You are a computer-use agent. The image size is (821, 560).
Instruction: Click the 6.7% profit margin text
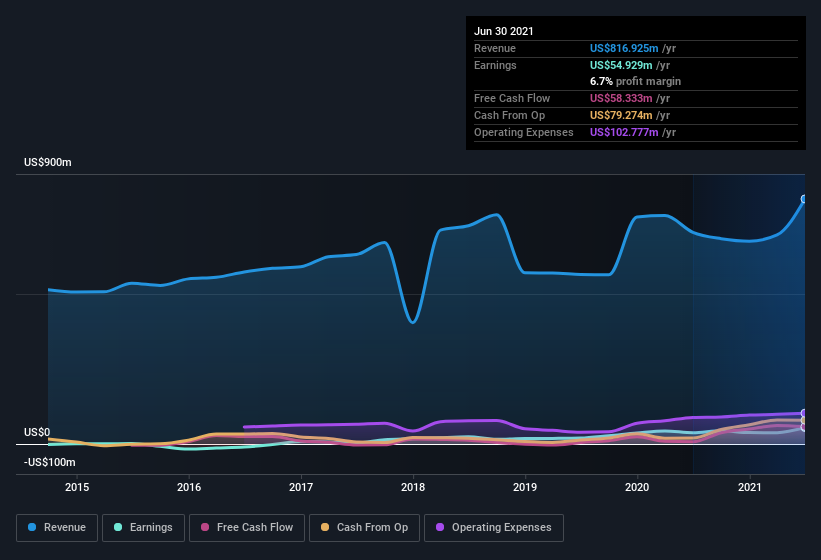point(636,81)
